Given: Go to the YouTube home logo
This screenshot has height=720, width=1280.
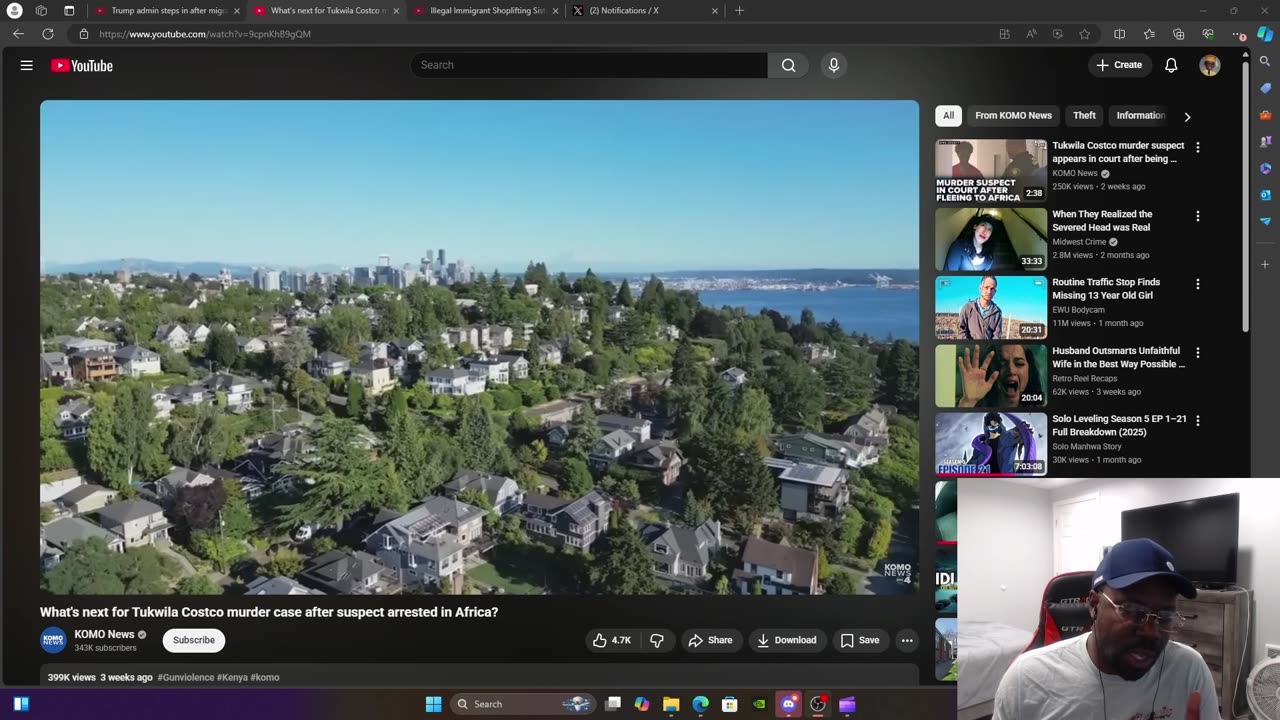Looking at the screenshot, I should 82,66.
